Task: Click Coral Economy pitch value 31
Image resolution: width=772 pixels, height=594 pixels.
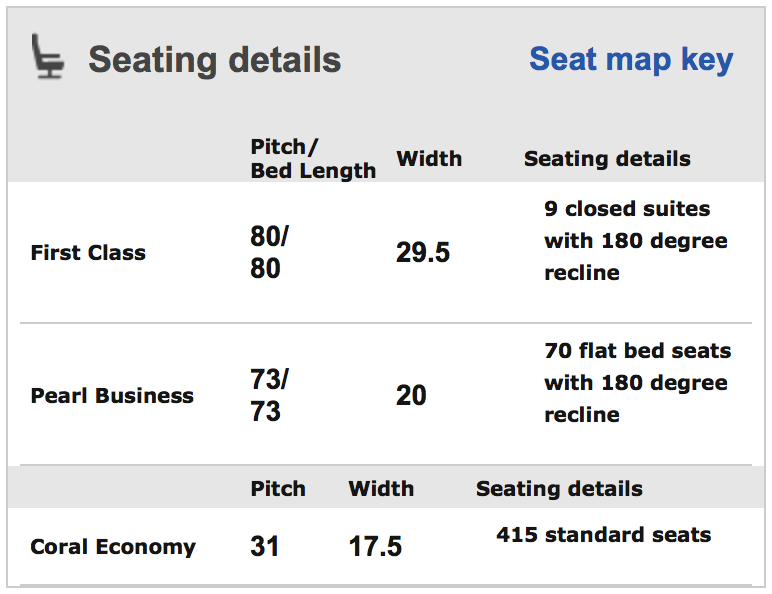Action: pos(264,547)
